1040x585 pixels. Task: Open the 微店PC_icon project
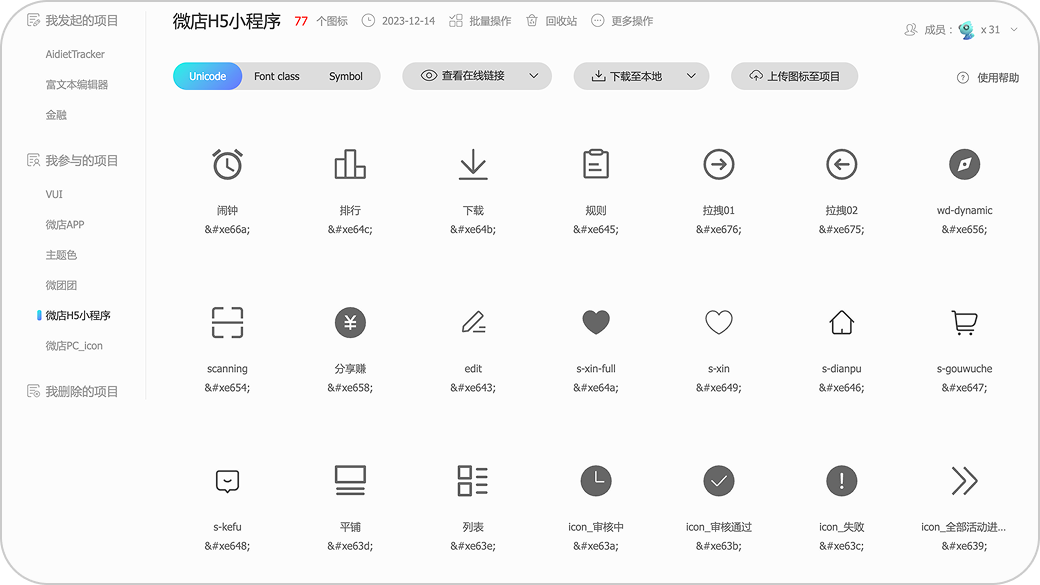coord(74,346)
